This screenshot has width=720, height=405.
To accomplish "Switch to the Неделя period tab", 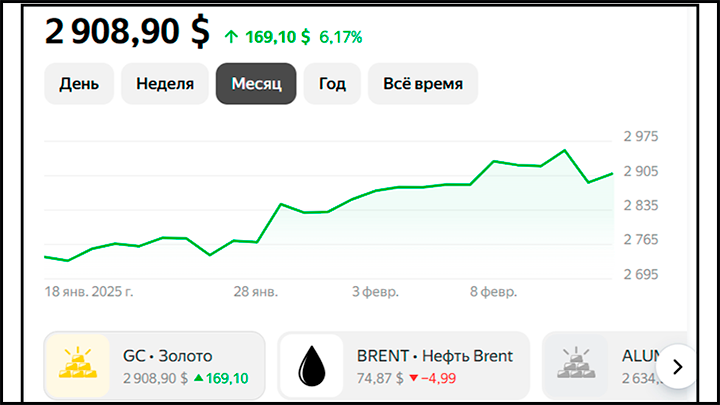I will point(165,84).
